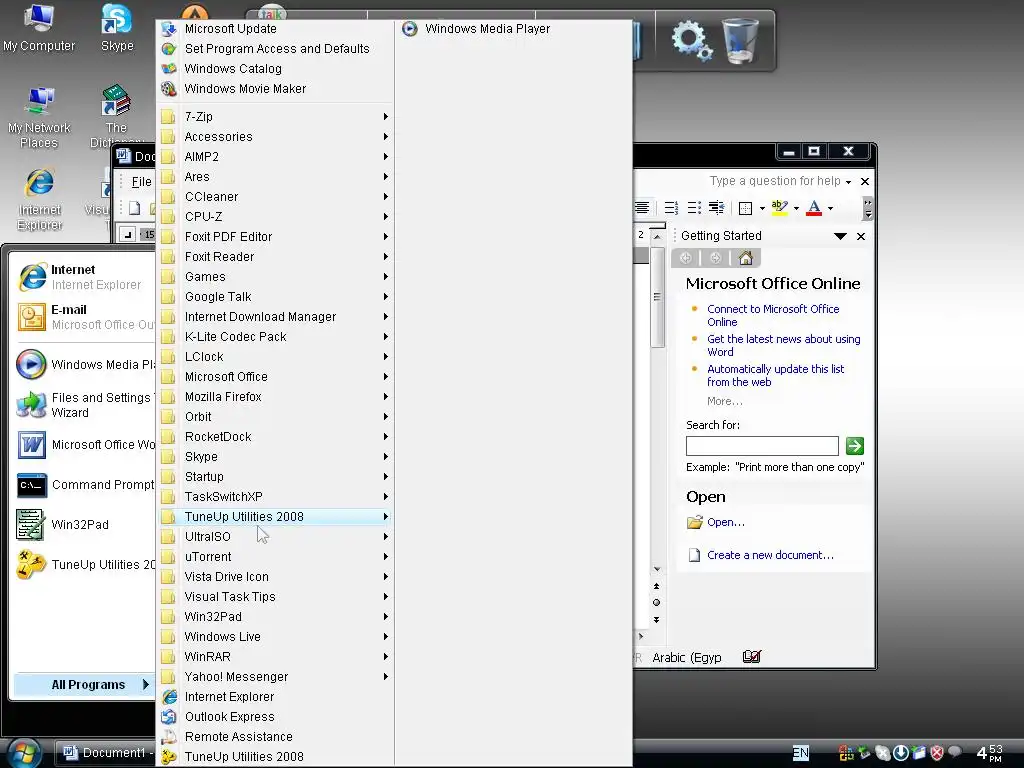Open the Recycle Bin dock icon

[x=741, y=40]
